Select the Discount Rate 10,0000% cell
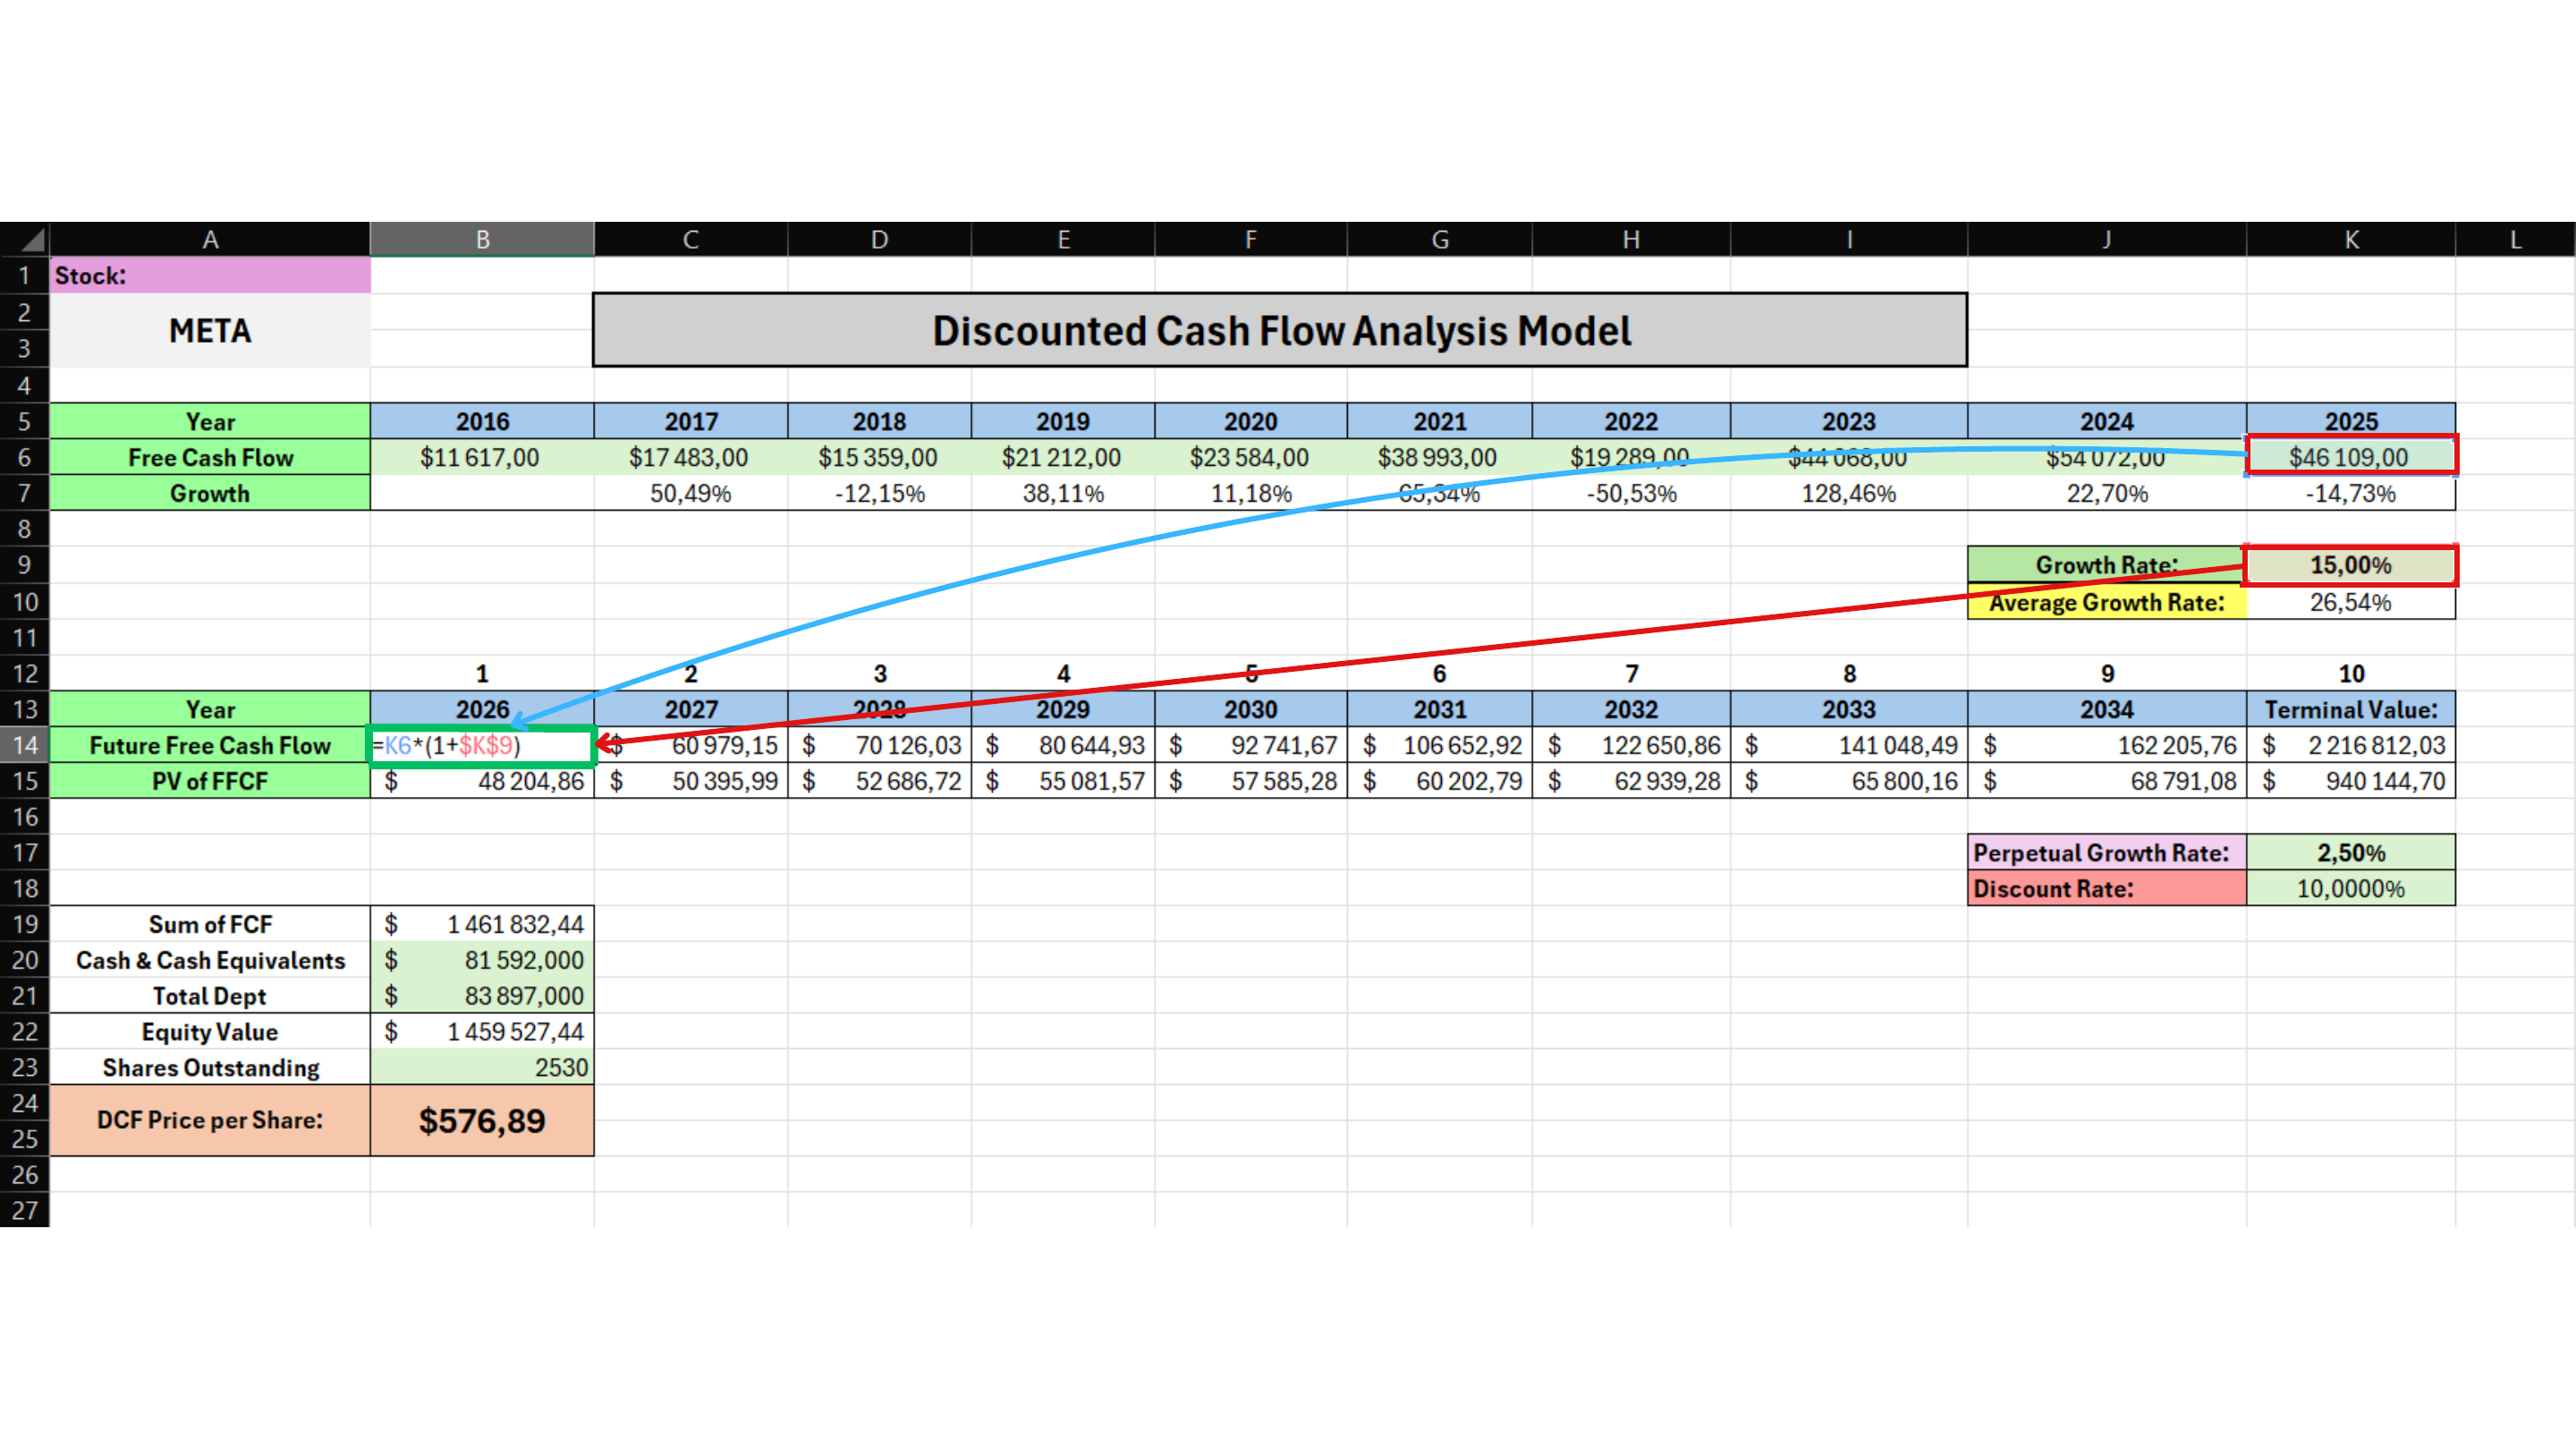This screenshot has height=1449, width=2576. pos(2351,889)
